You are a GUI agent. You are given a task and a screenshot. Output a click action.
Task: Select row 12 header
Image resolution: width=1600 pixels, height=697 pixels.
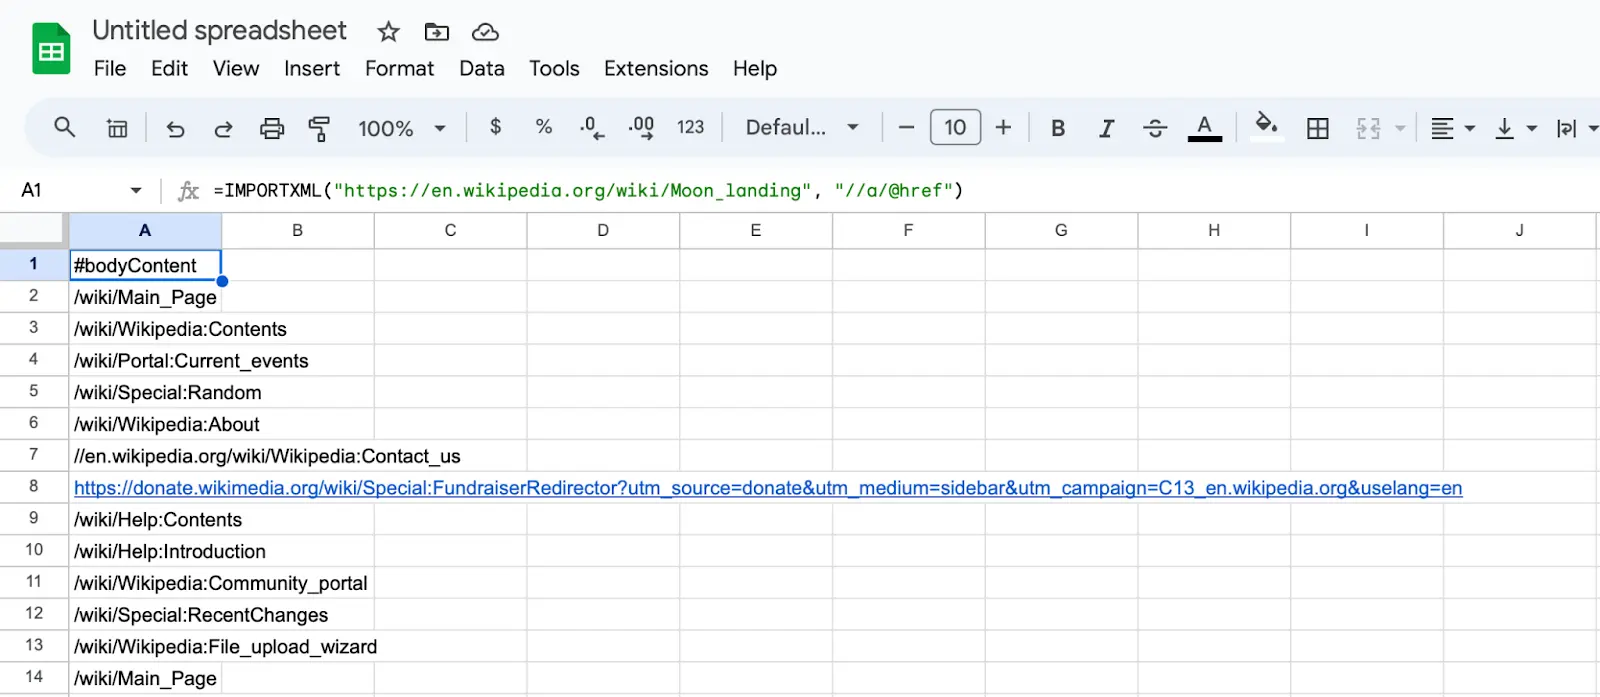click(x=34, y=614)
